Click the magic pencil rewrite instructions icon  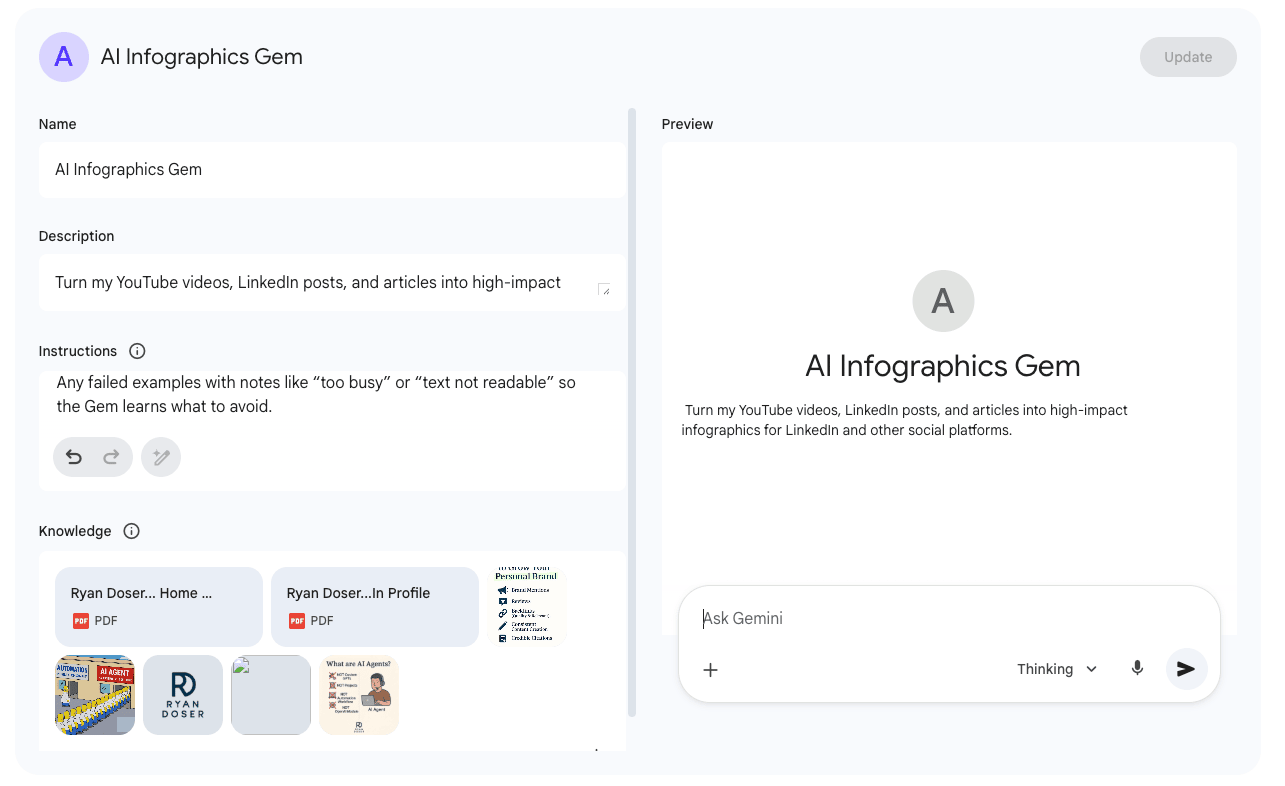(161, 457)
